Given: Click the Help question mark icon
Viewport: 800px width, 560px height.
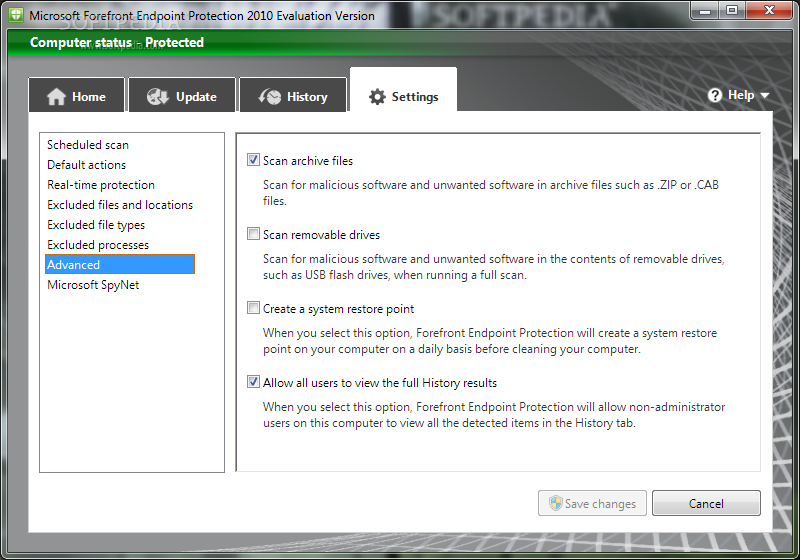Looking at the screenshot, I should 715,95.
